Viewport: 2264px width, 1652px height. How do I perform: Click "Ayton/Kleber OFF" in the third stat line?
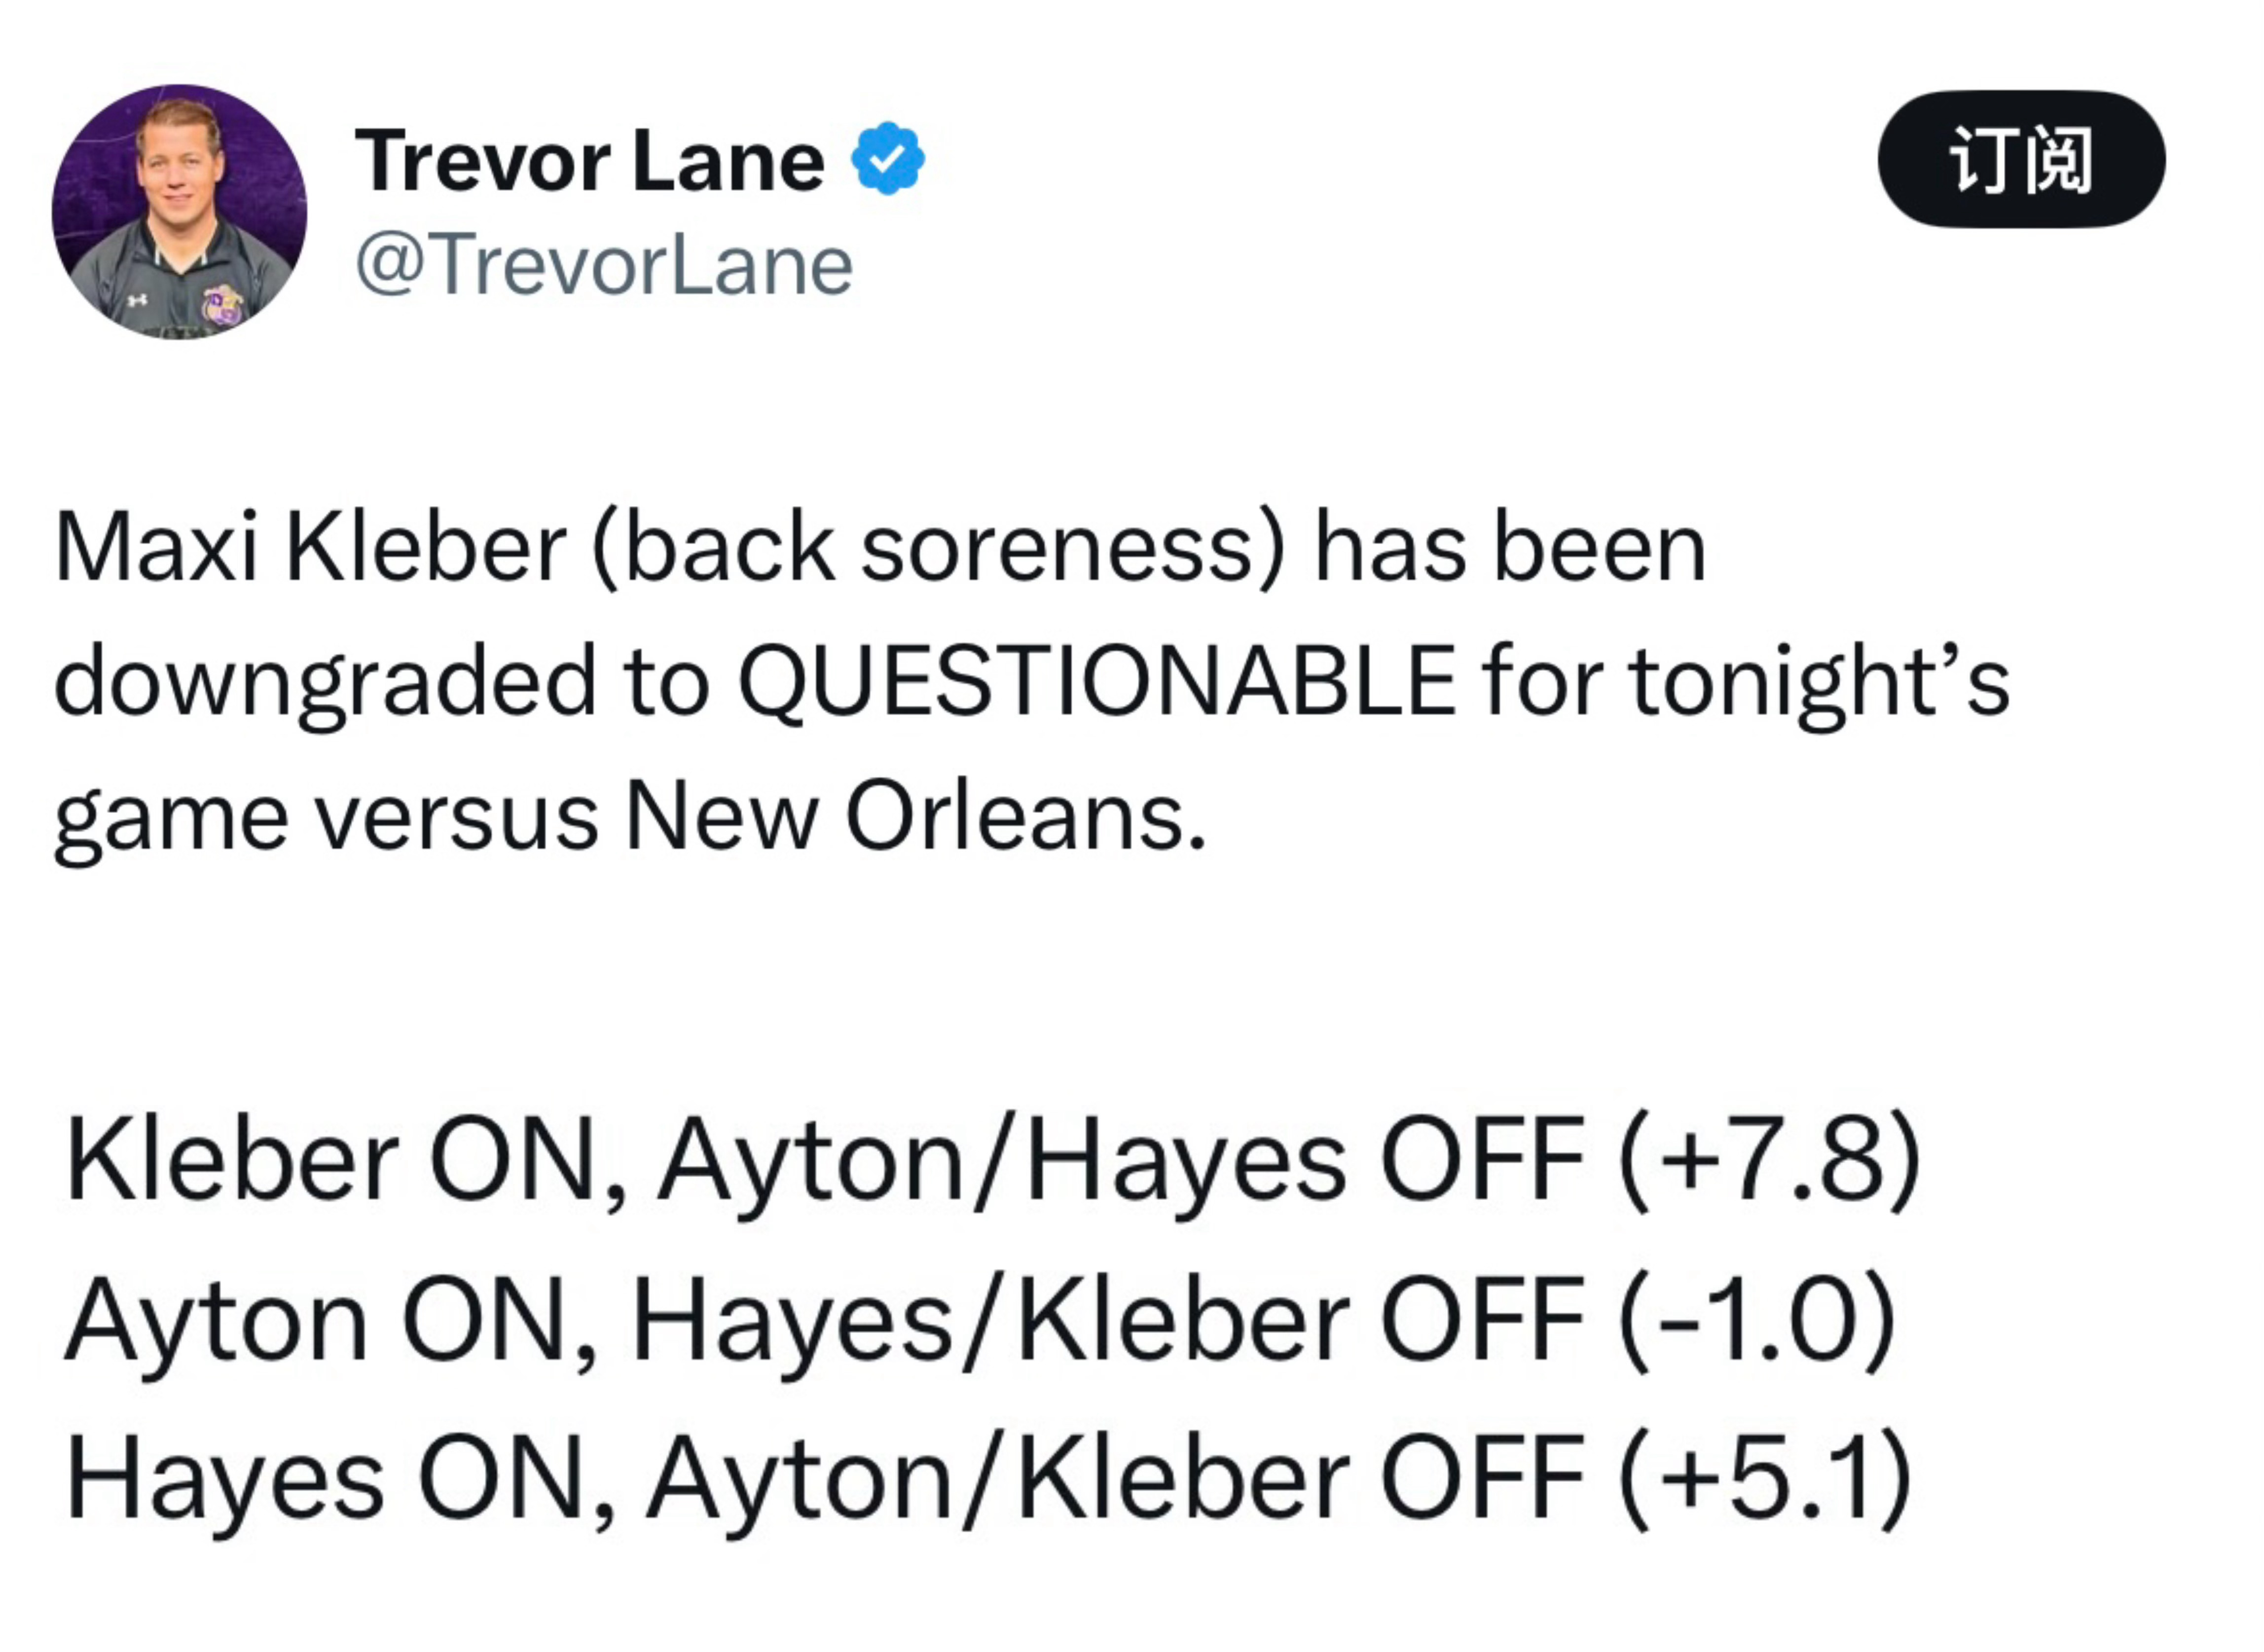tap(1115, 1477)
